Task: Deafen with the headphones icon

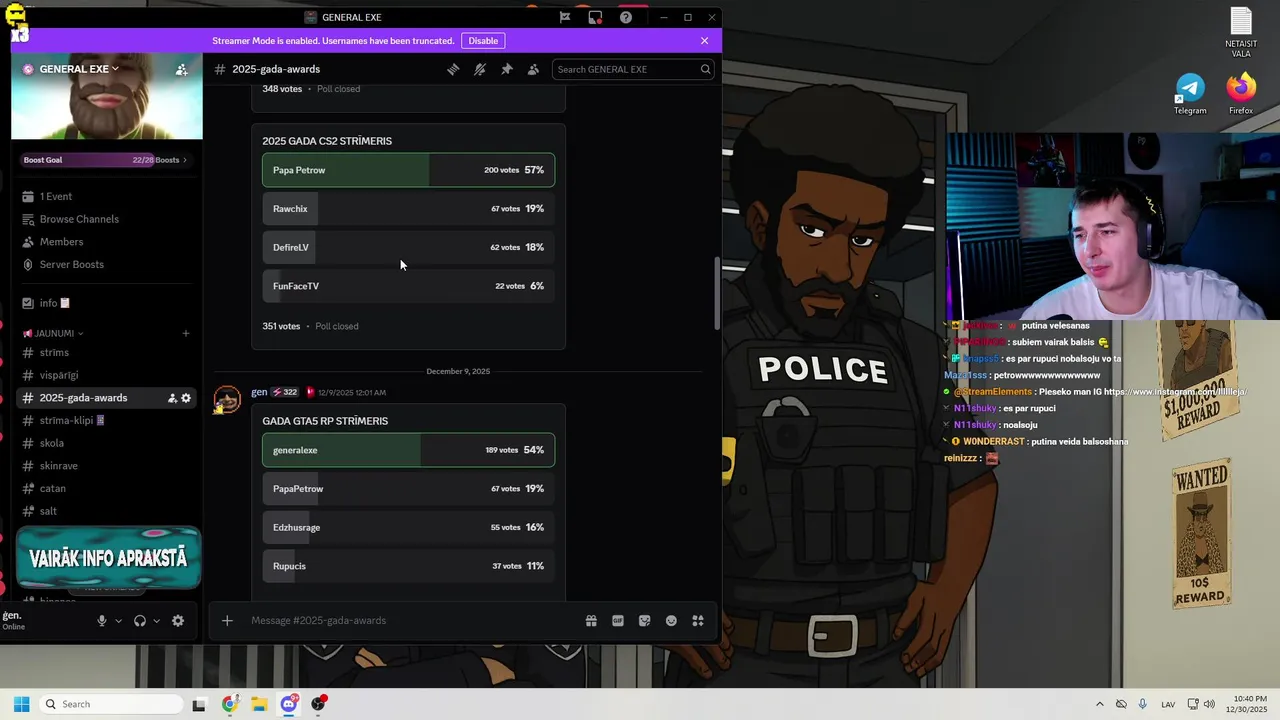Action: (140, 620)
